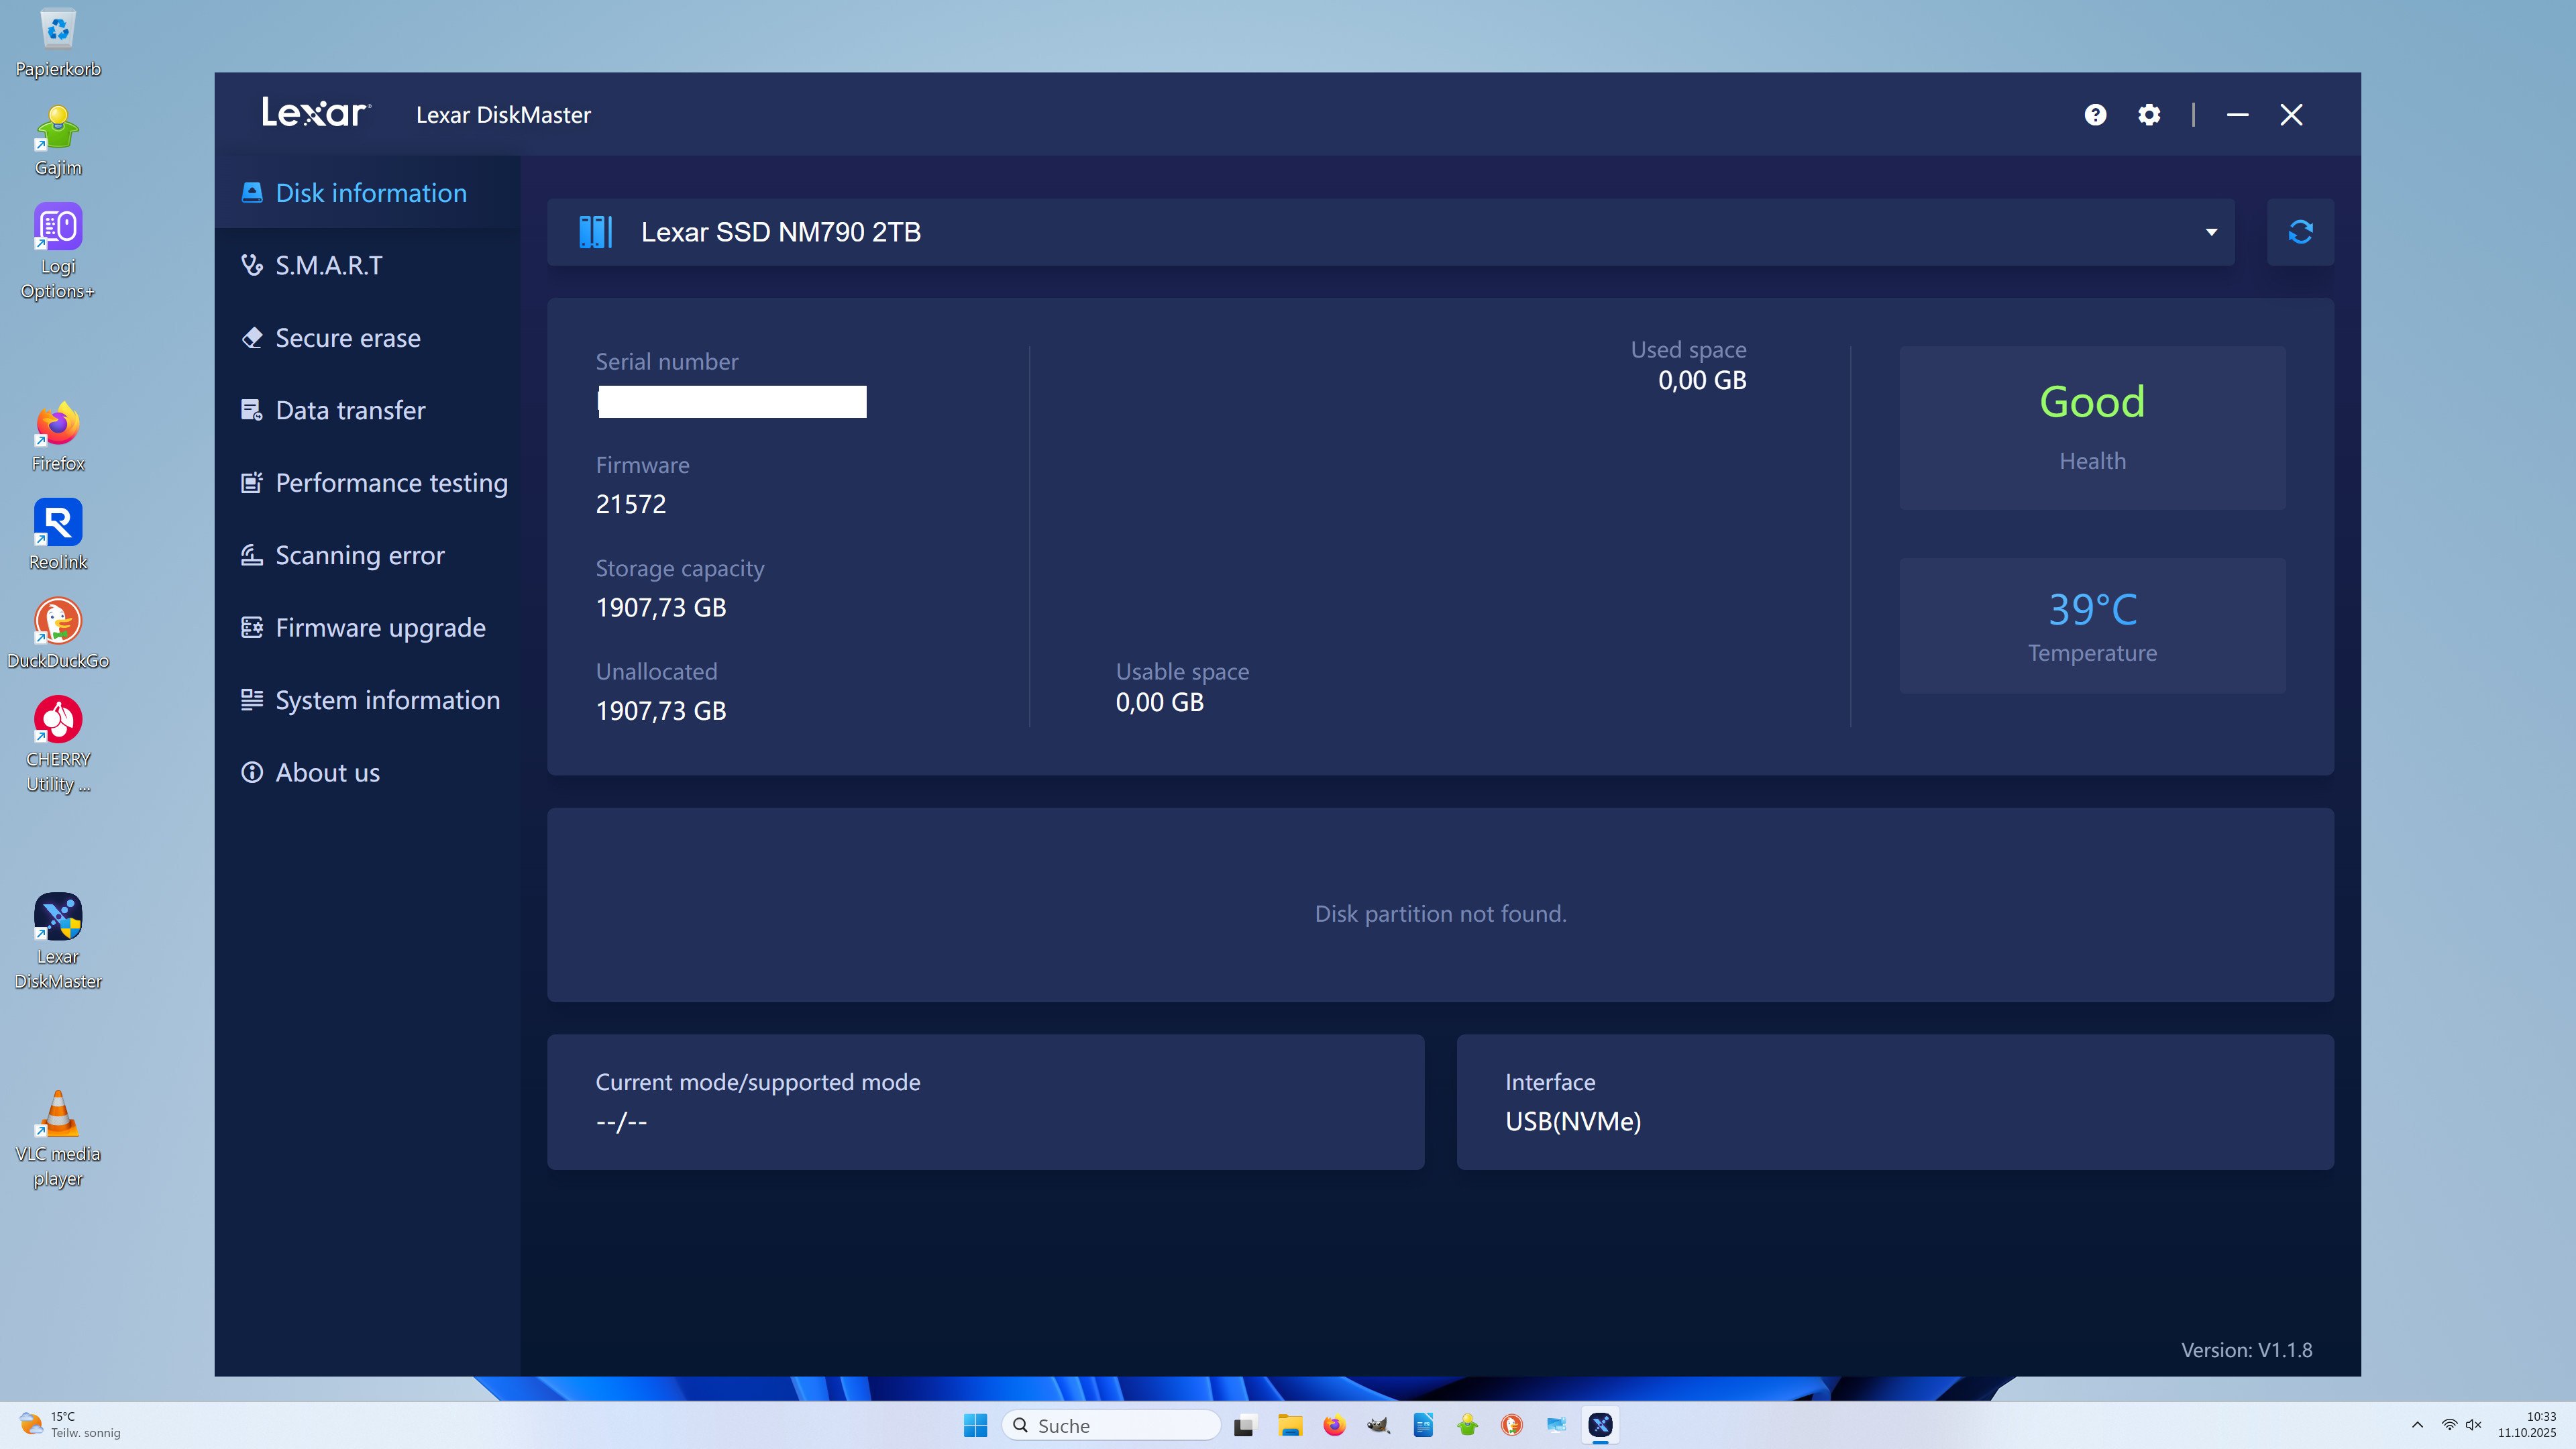
Task: Open the Lexar DiskMaster desktop shortcut
Action: point(58,918)
